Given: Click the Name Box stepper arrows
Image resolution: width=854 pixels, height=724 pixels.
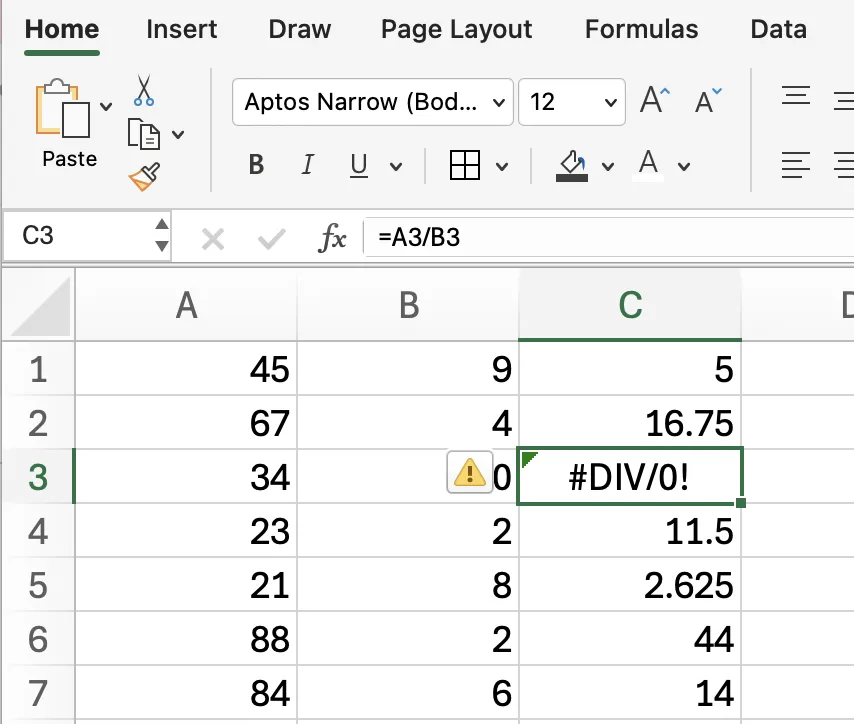Looking at the screenshot, I should 162,235.
